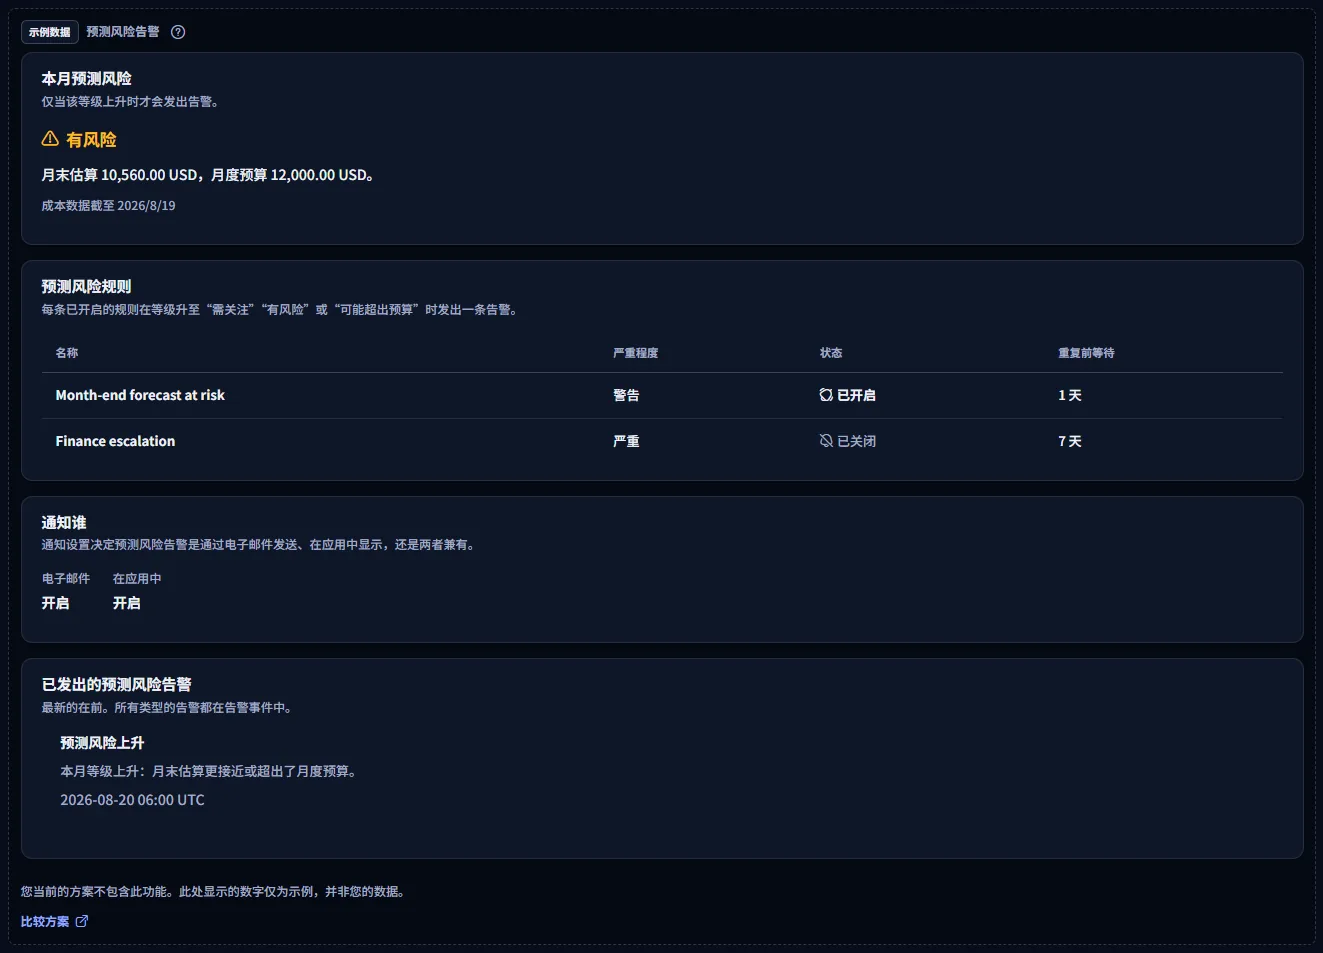Click the 有风险 risk level label
The height and width of the screenshot is (953, 1323).
click(x=91, y=140)
